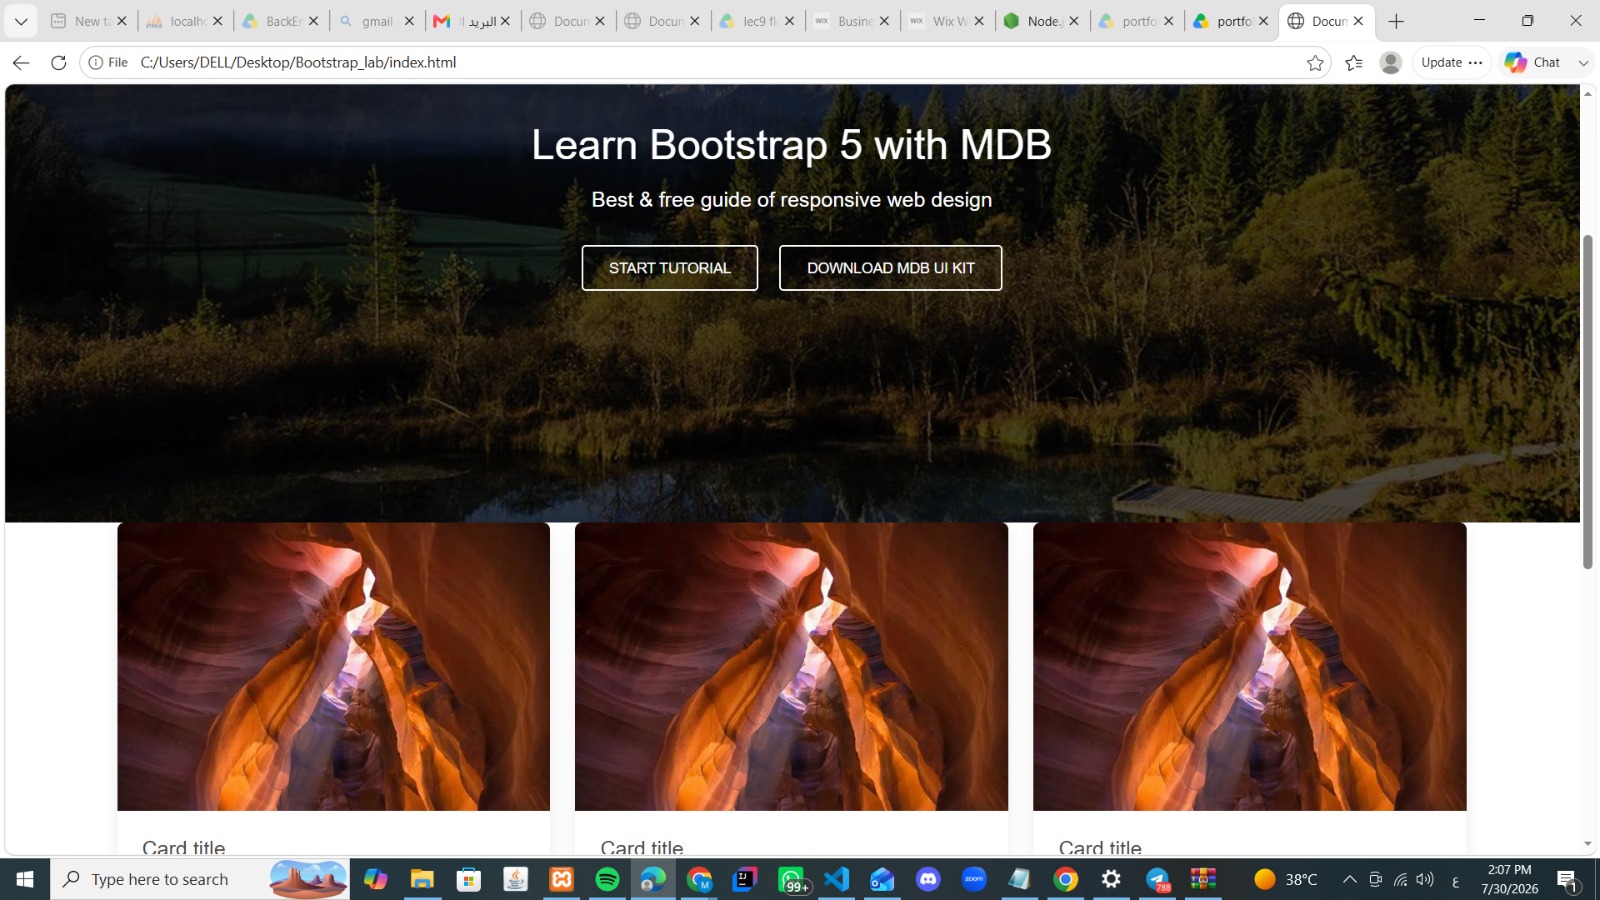Open the volume speaker tray icon
Screen dimensions: 1600x900
(1425, 879)
